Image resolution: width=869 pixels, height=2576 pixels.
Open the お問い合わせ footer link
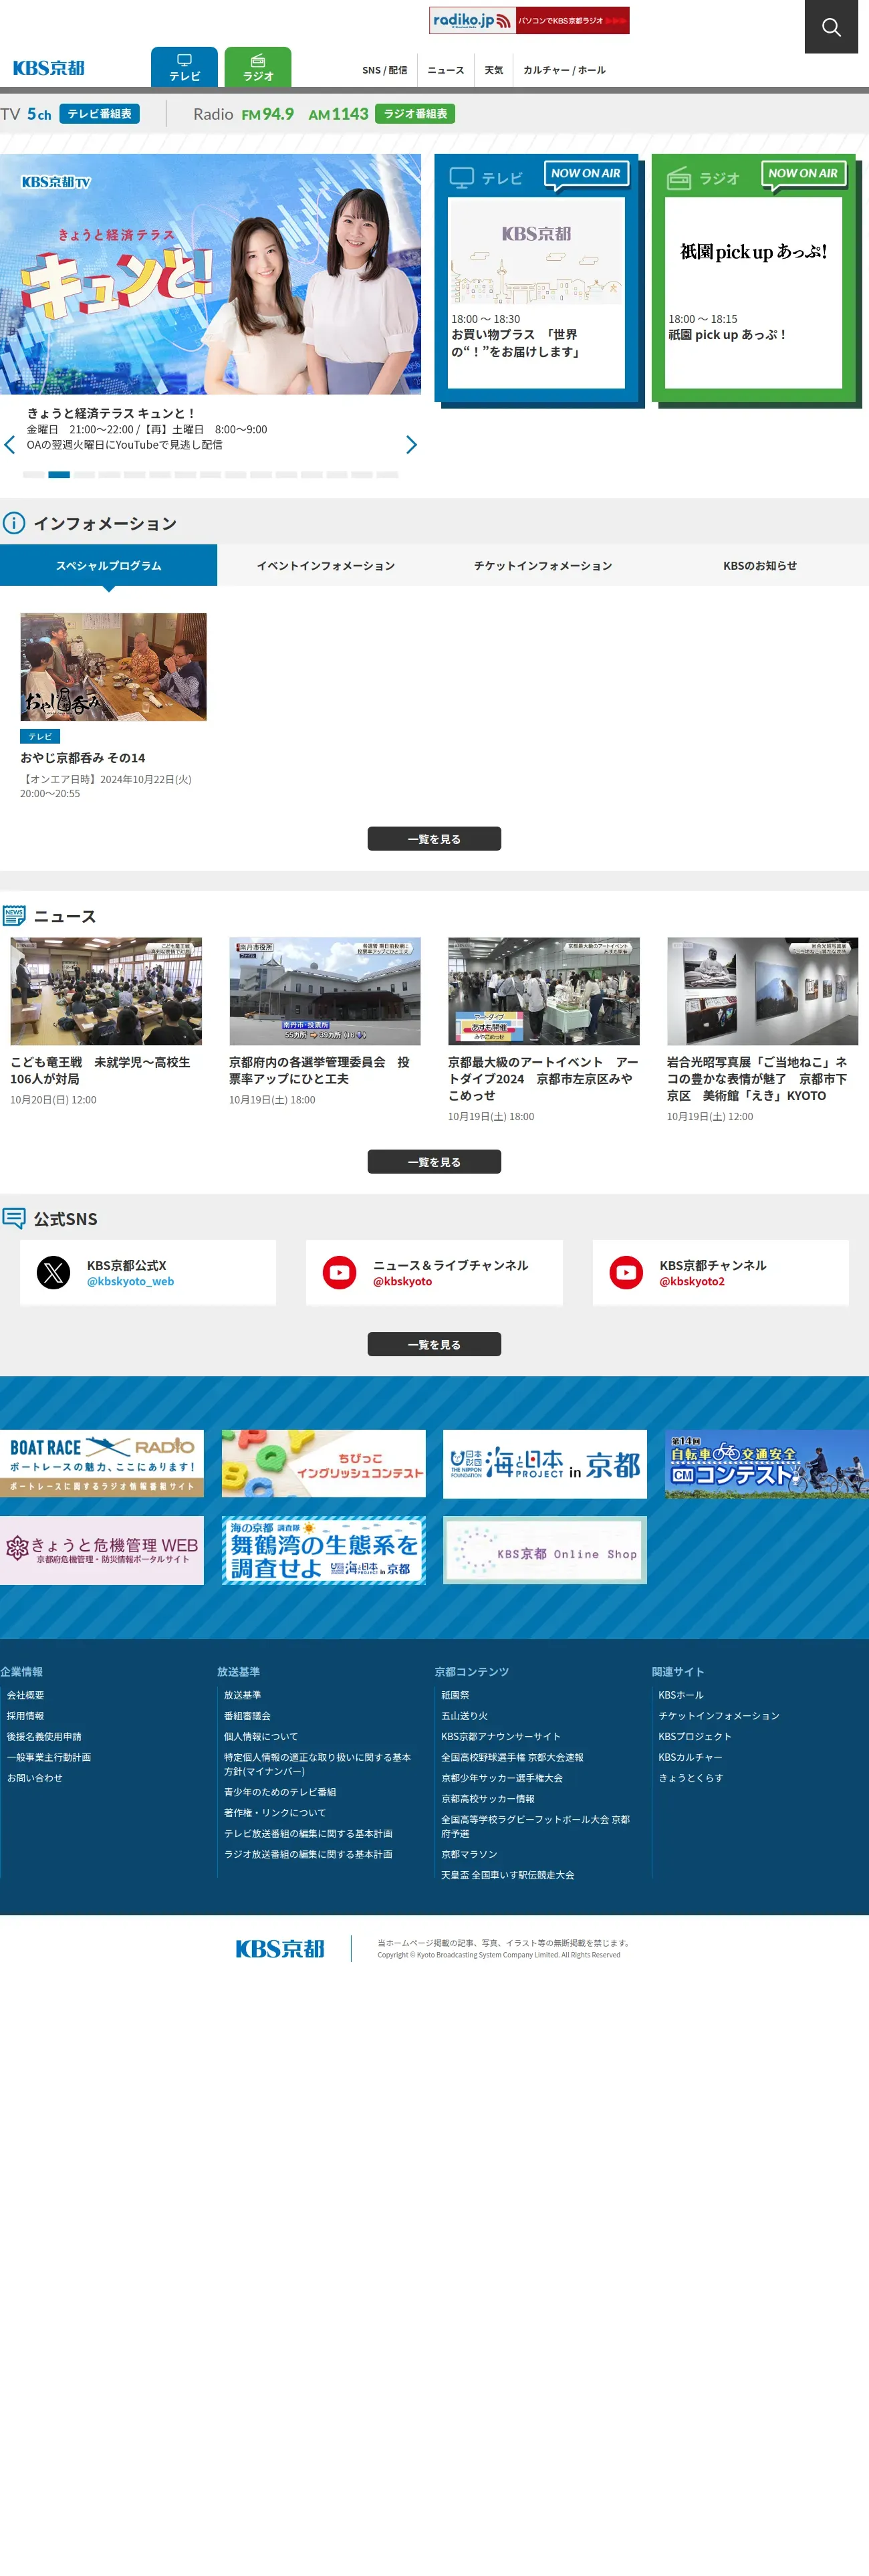pos(35,1778)
